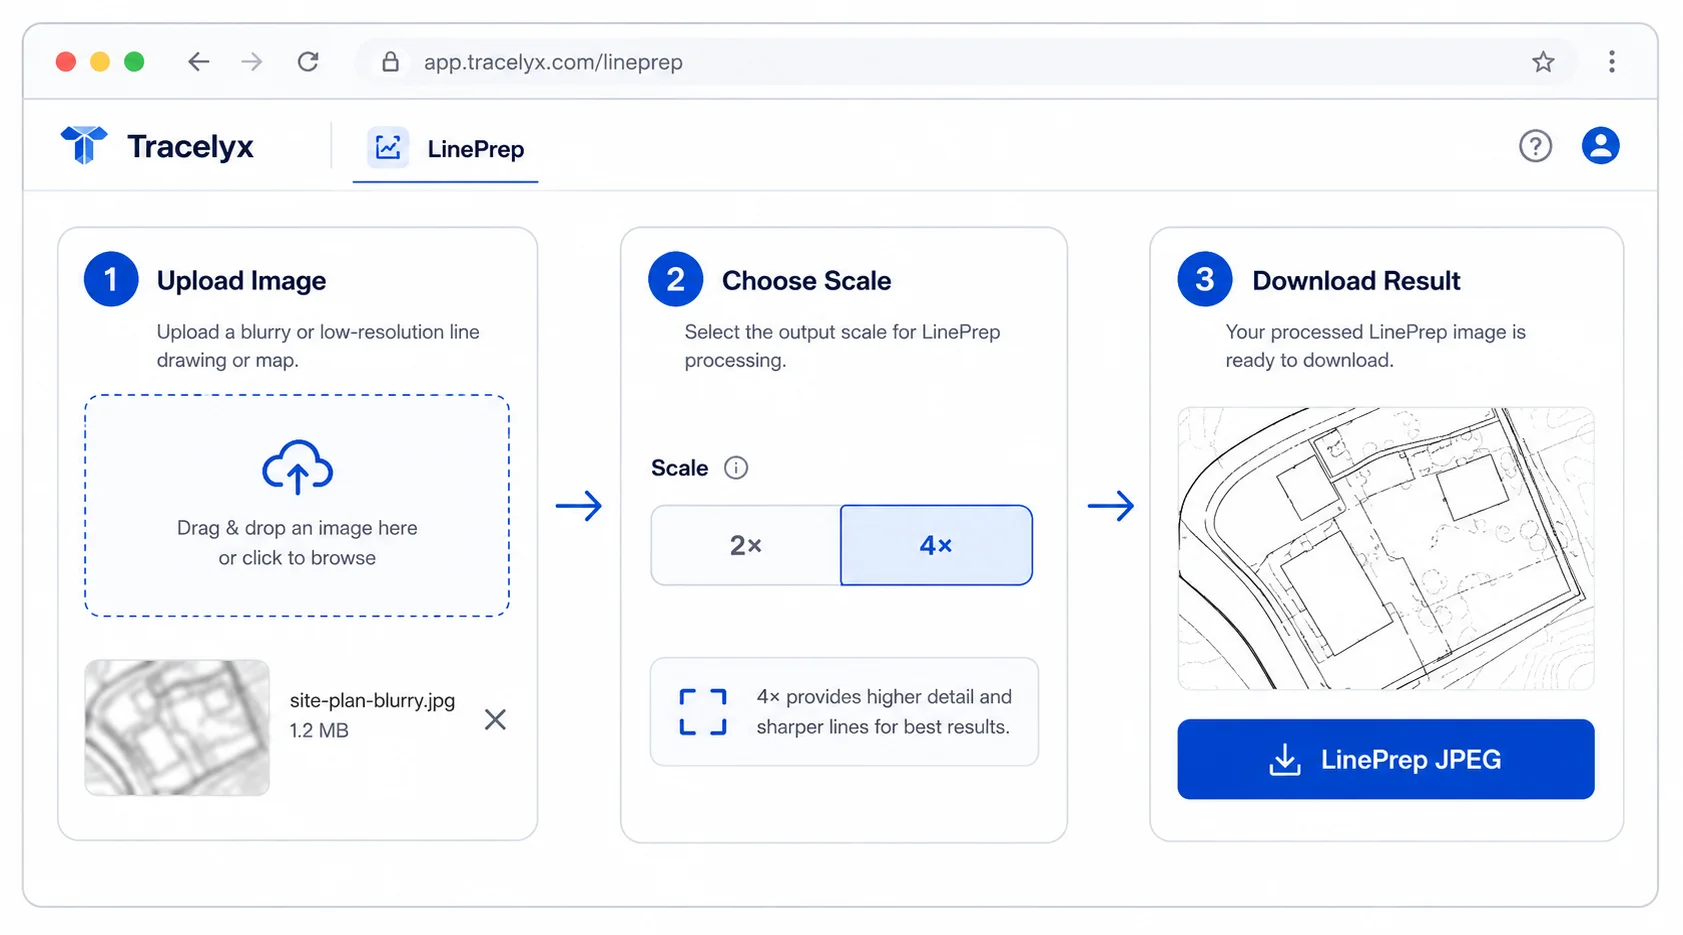This screenshot has width=1683, height=935.
Task: Close the browser window with red button
Action: (x=66, y=62)
